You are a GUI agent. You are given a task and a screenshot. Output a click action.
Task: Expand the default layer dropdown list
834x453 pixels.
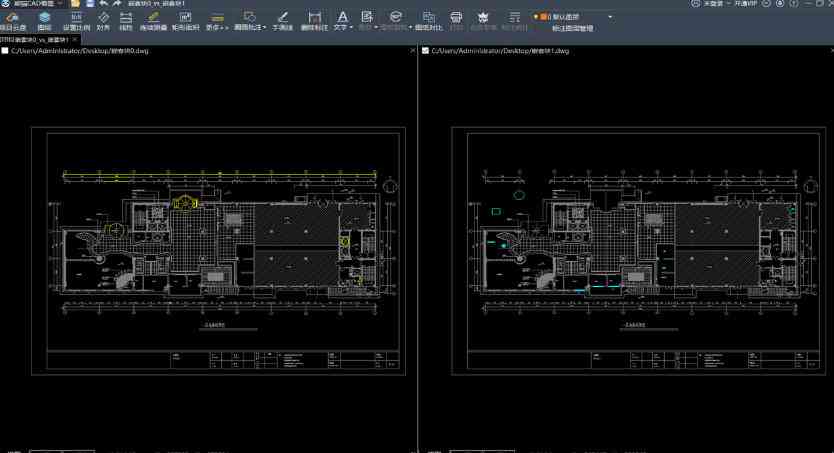click(x=611, y=17)
